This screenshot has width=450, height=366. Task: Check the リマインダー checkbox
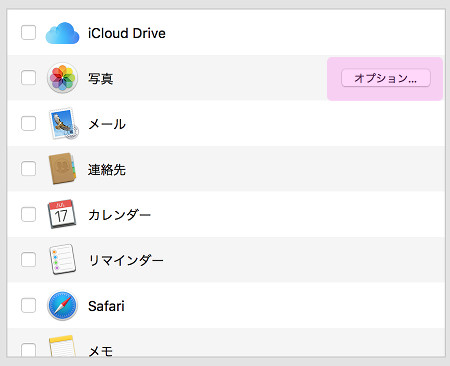[28, 260]
